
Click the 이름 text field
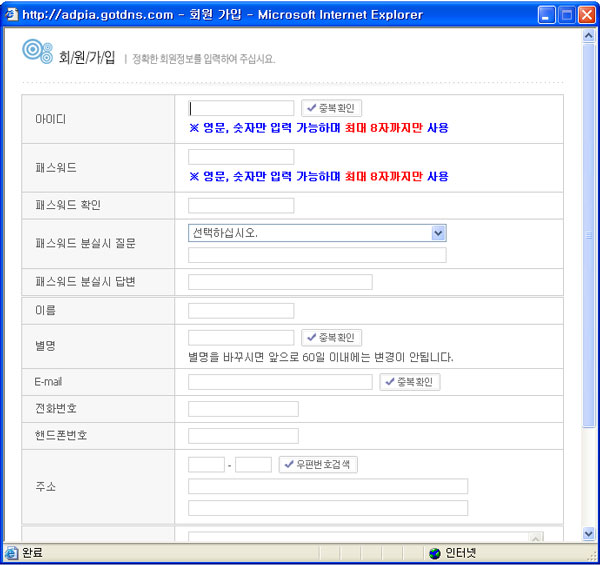[x=241, y=311]
